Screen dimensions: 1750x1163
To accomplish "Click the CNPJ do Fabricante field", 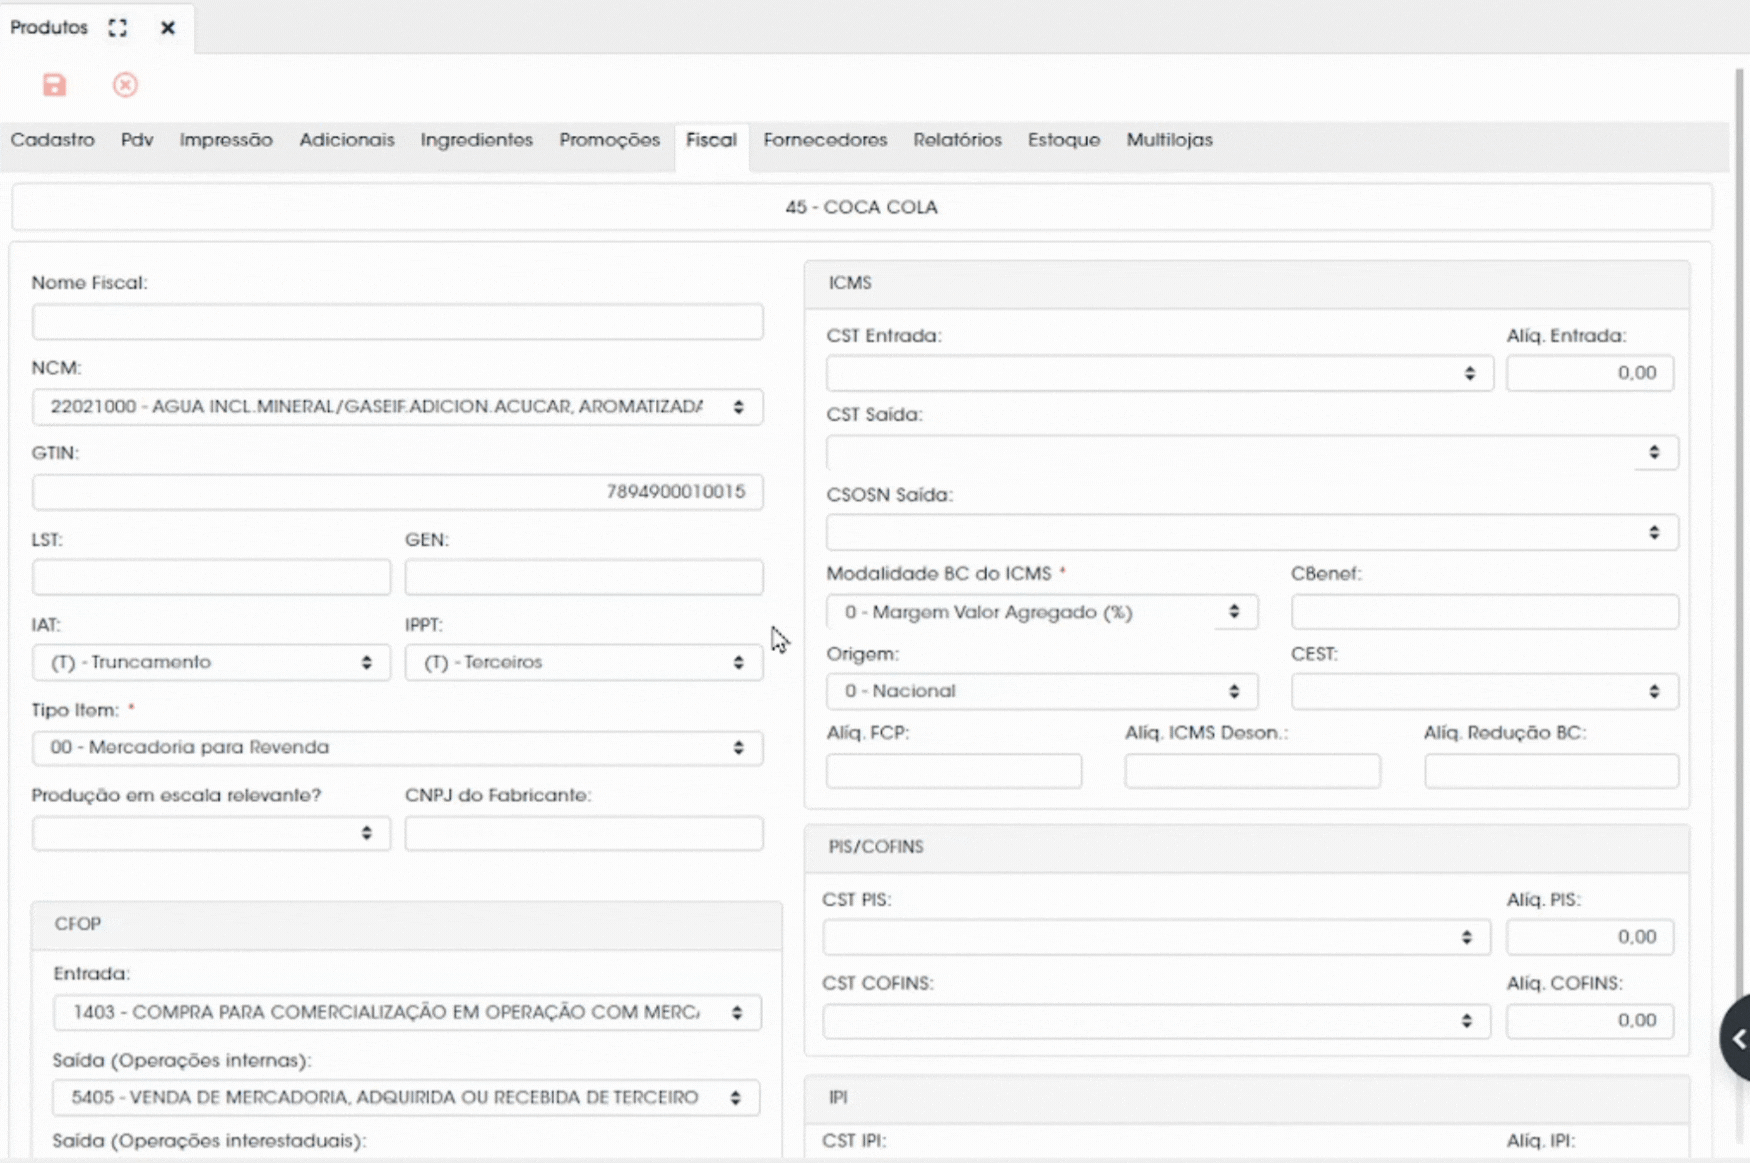I will pos(584,833).
